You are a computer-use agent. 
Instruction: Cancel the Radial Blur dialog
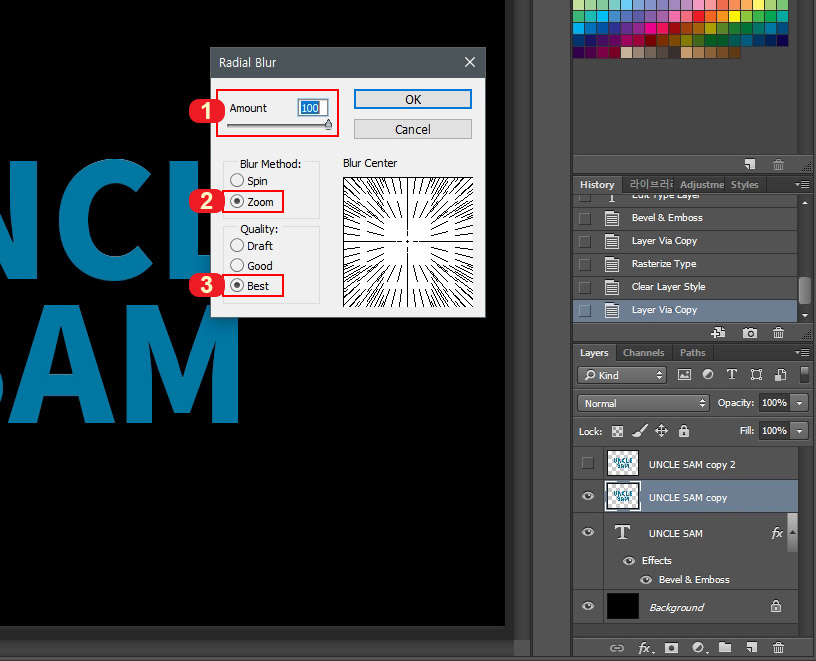pos(413,129)
